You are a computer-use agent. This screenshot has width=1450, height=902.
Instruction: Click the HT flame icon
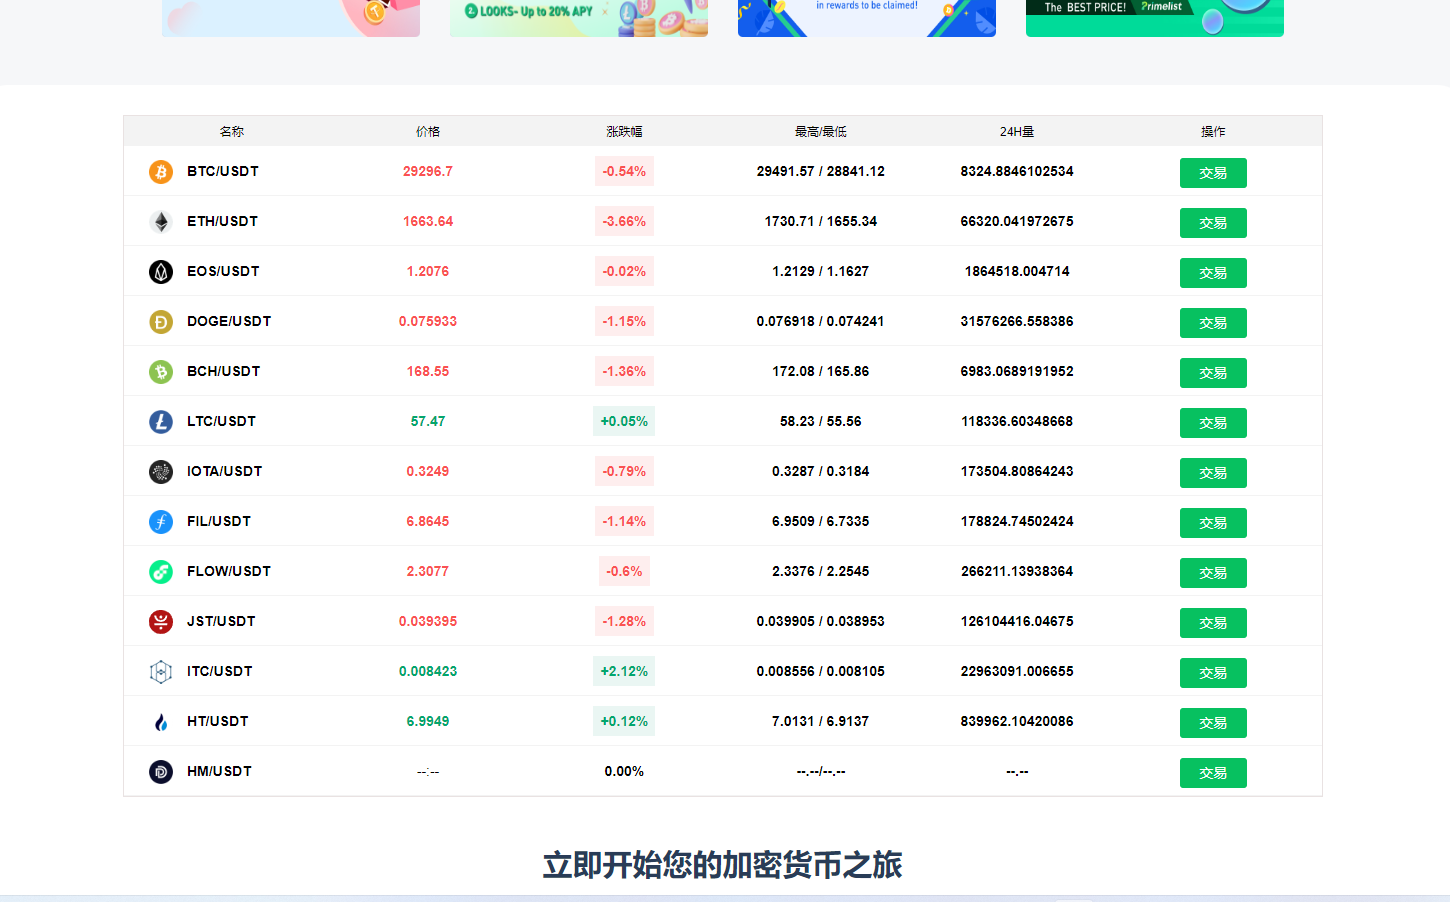click(161, 722)
